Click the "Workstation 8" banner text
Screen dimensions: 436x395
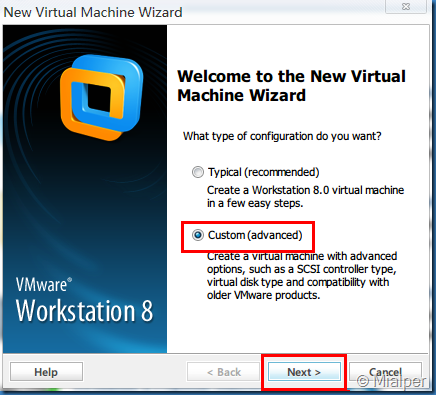point(84,311)
